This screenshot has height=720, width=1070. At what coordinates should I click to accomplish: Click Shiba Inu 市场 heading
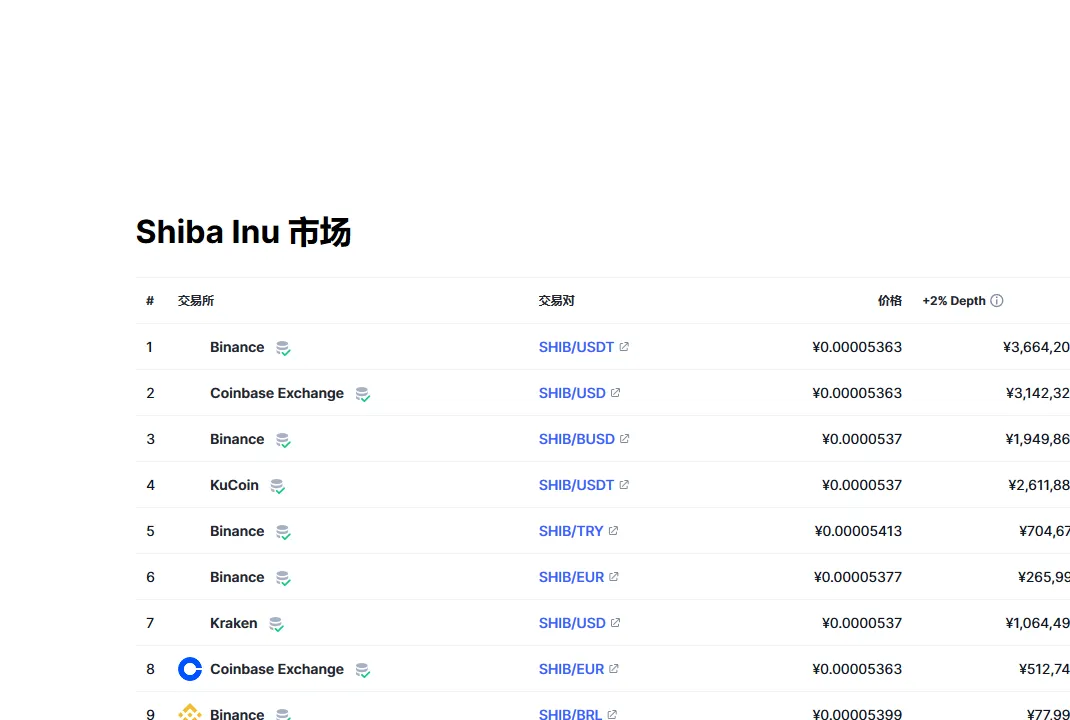click(244, 232)
